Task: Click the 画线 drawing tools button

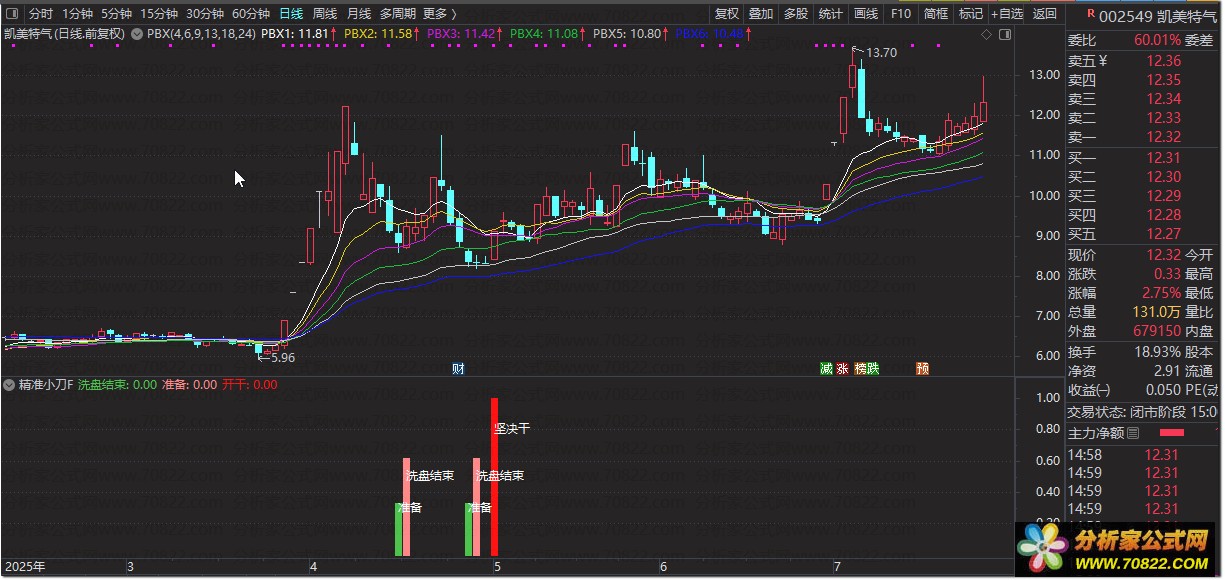Action: click(865, 14)
